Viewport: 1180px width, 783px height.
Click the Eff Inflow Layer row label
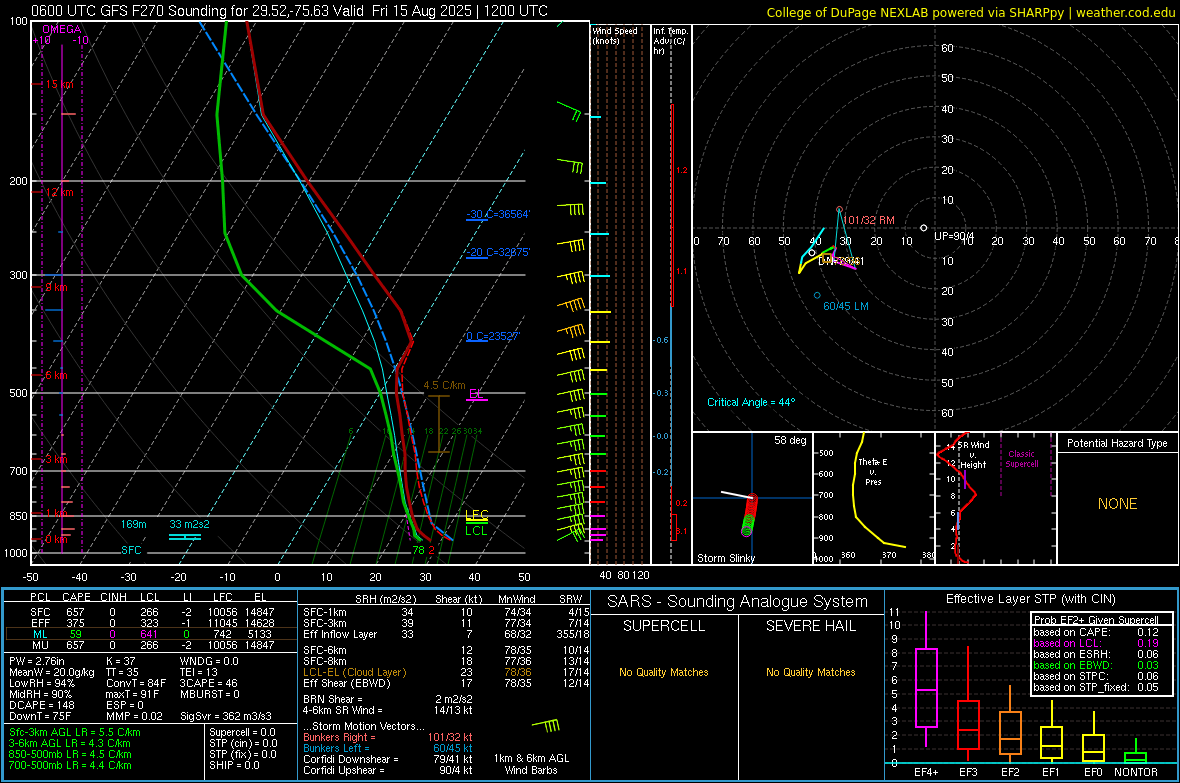(340, 634)
